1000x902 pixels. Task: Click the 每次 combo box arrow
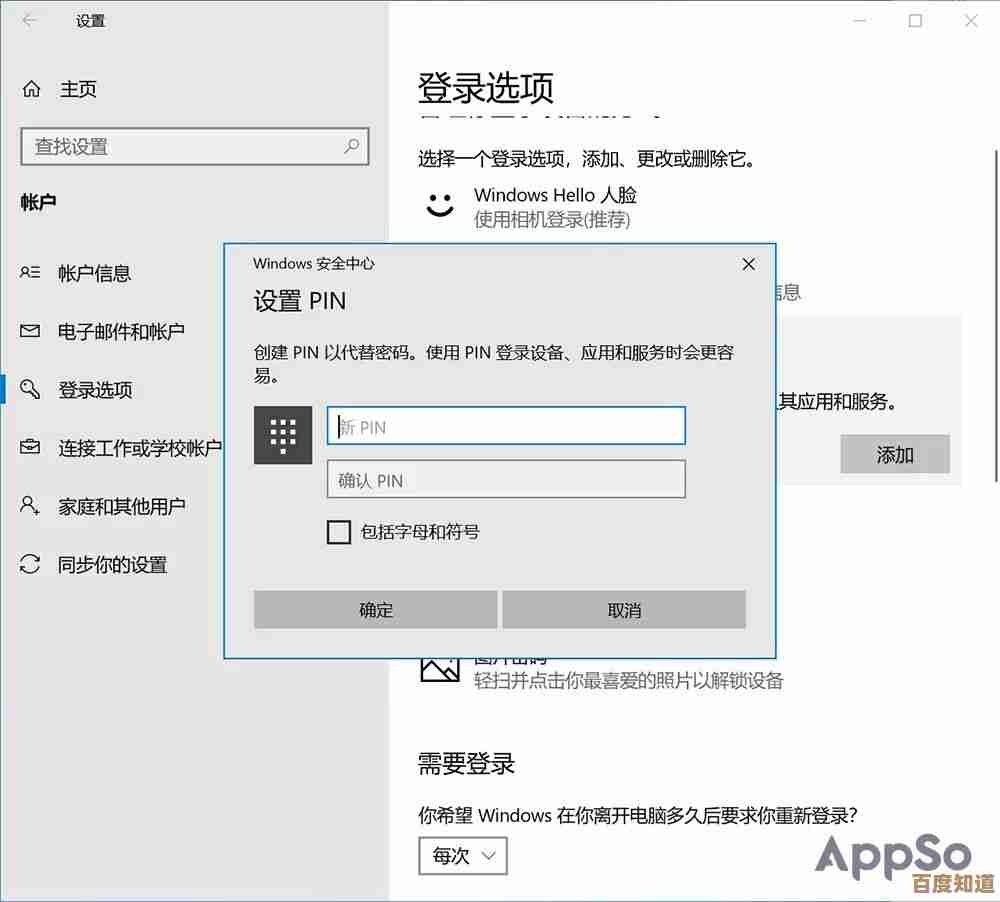[x=489, y=856]
